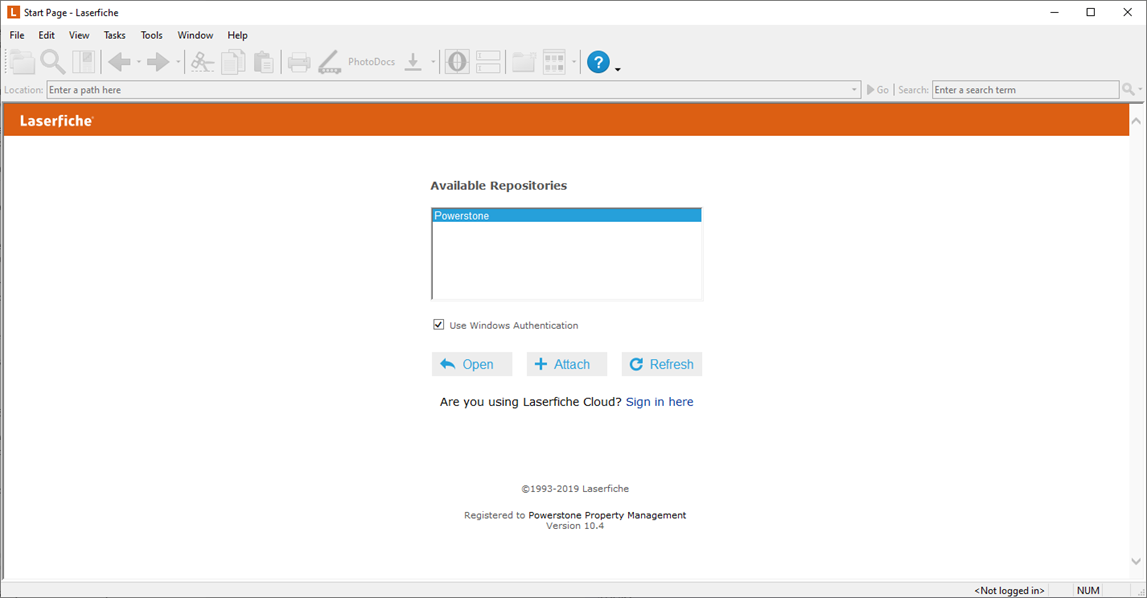Image resolution: width=1147 pixels, height=598 pixels.
Task: Click the Back arrow toolbar icon
Action: pyautogui.click(x=119, y=62)
